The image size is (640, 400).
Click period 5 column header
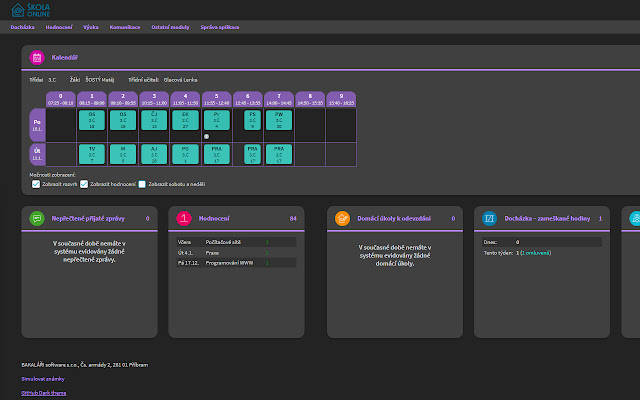click(x=216, y=99)
